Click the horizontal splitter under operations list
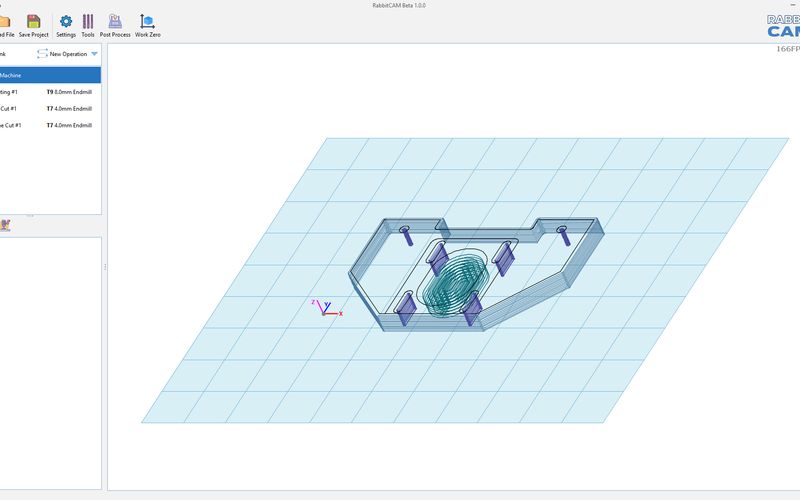Viewport: 800px width, 500px height. point(30,215)
